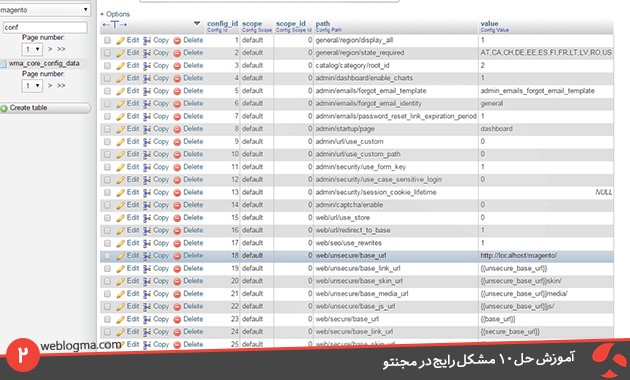This screenshot has height=380, width=630.
Task: Open the column options dropdown arrow in header
Action: [x=197, y=24]
